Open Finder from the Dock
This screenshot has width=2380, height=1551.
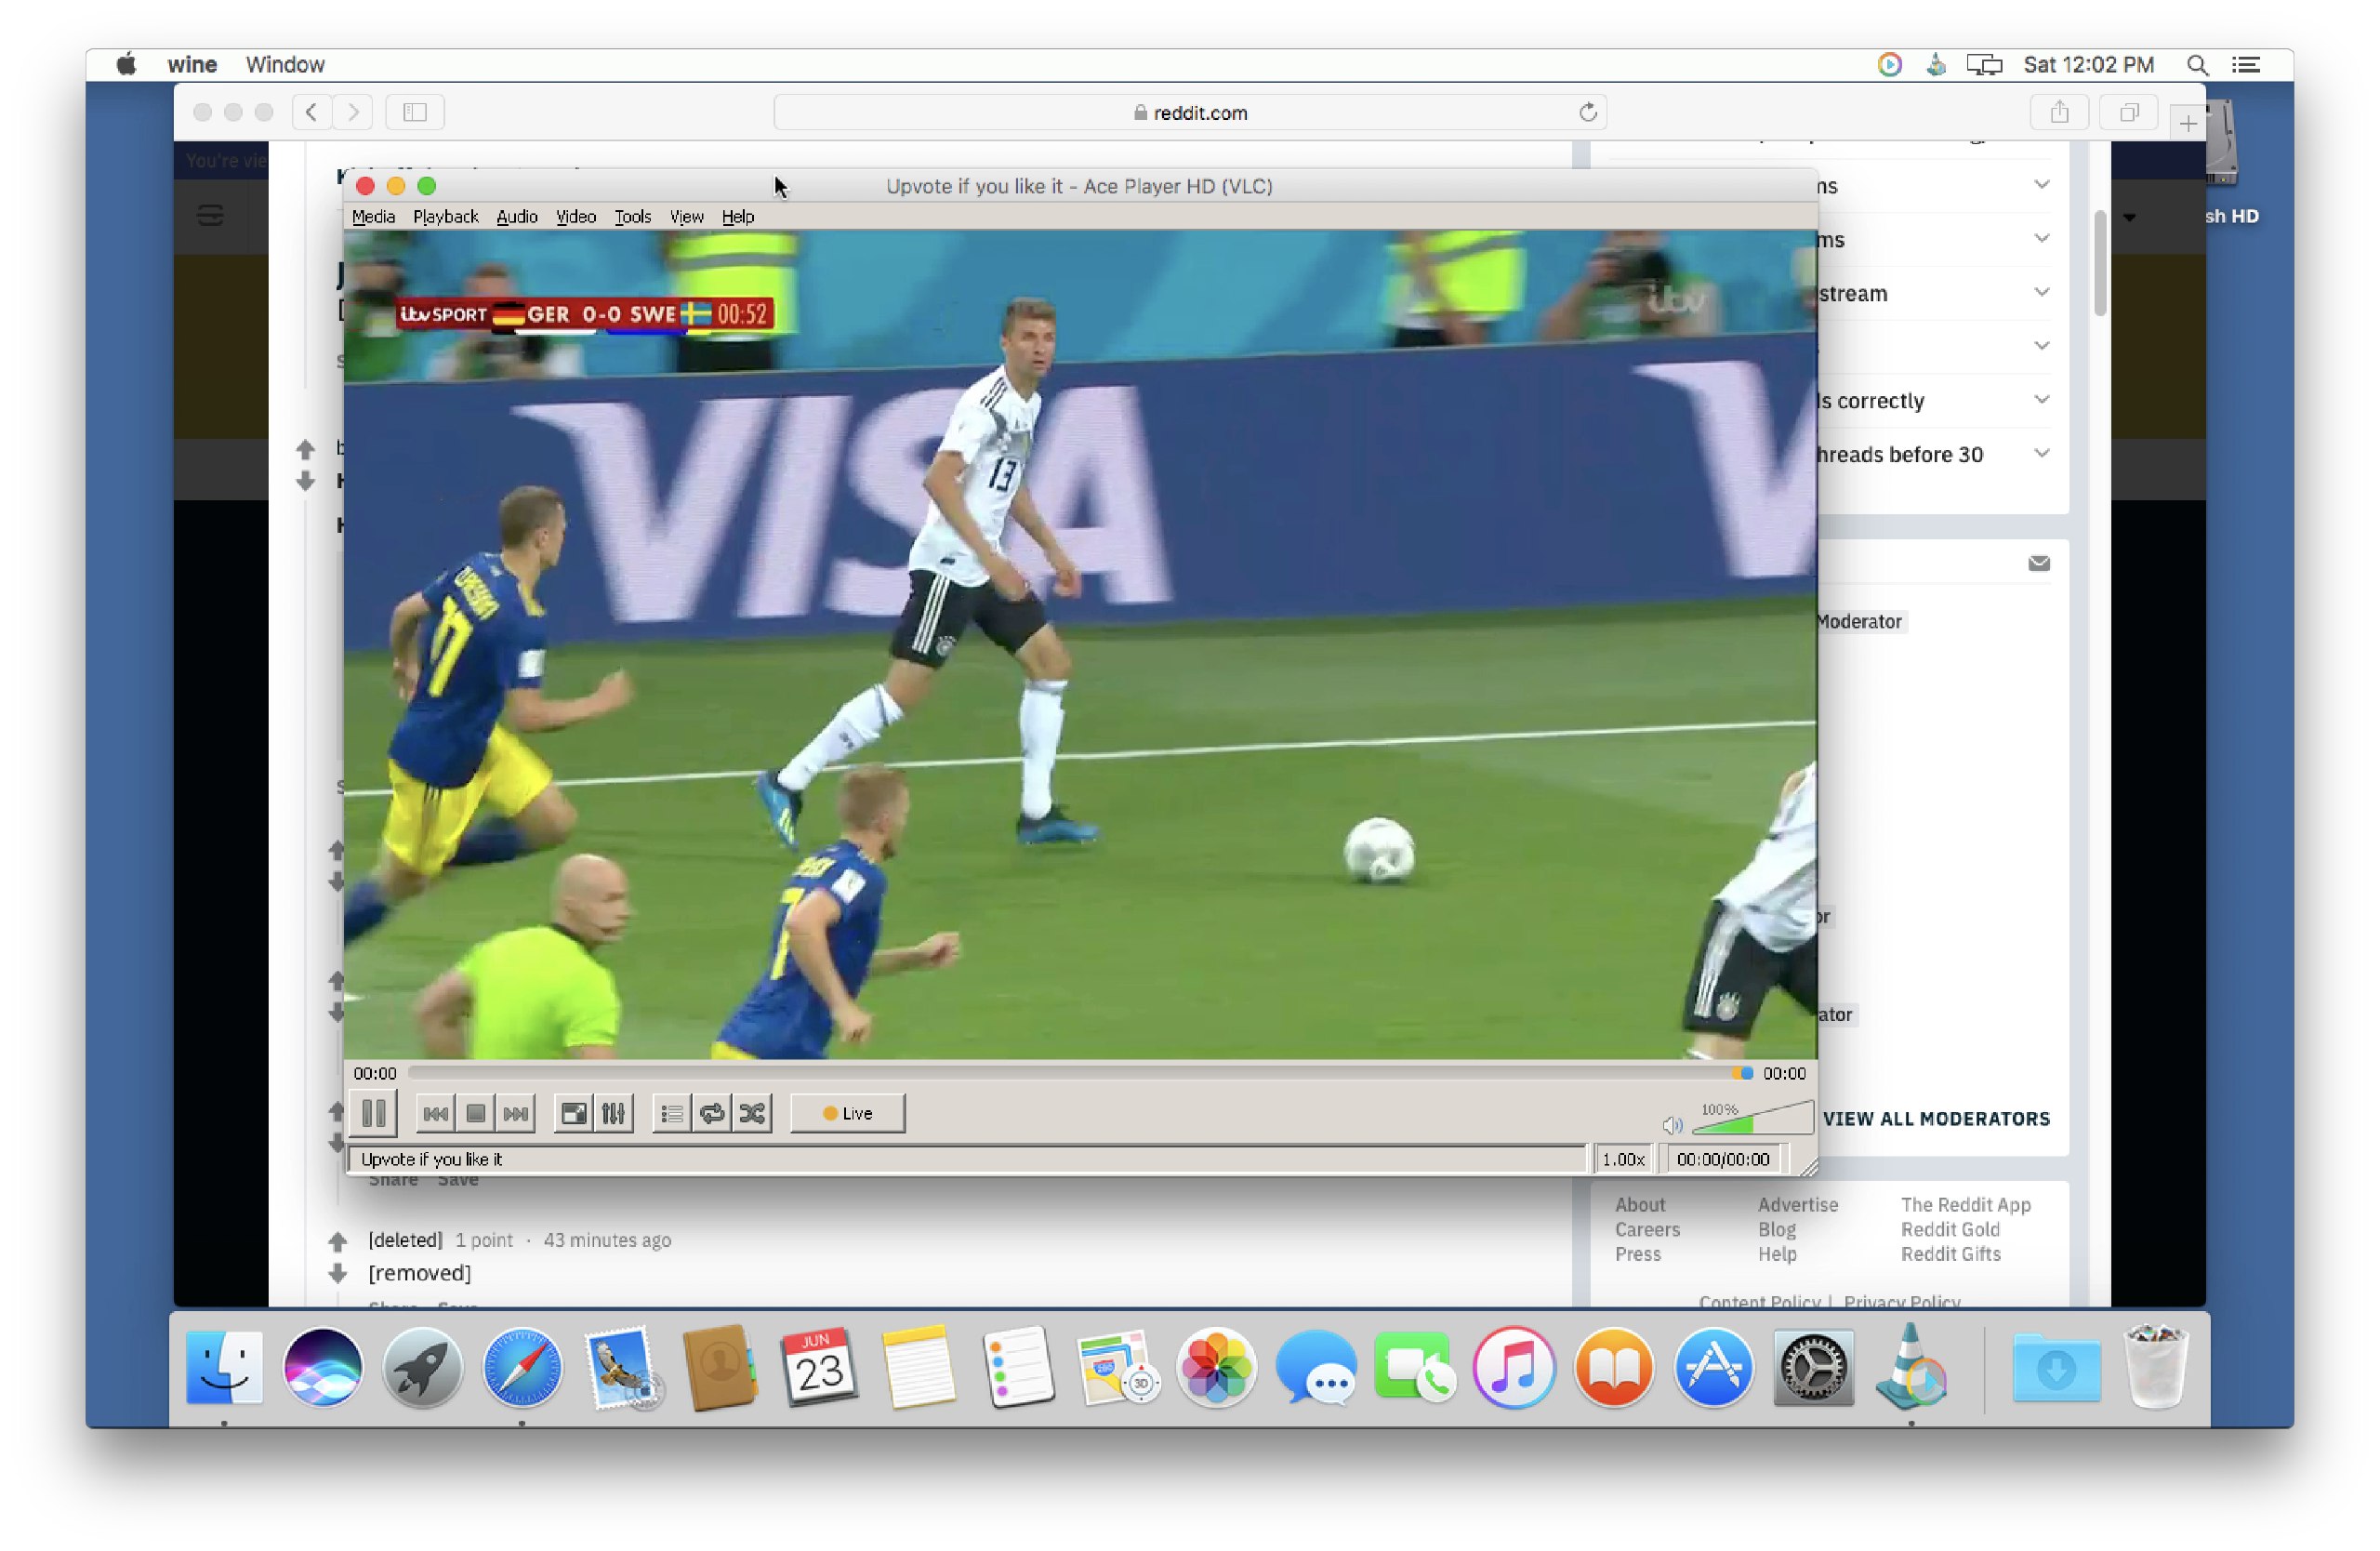click(x=224, y=1367)
